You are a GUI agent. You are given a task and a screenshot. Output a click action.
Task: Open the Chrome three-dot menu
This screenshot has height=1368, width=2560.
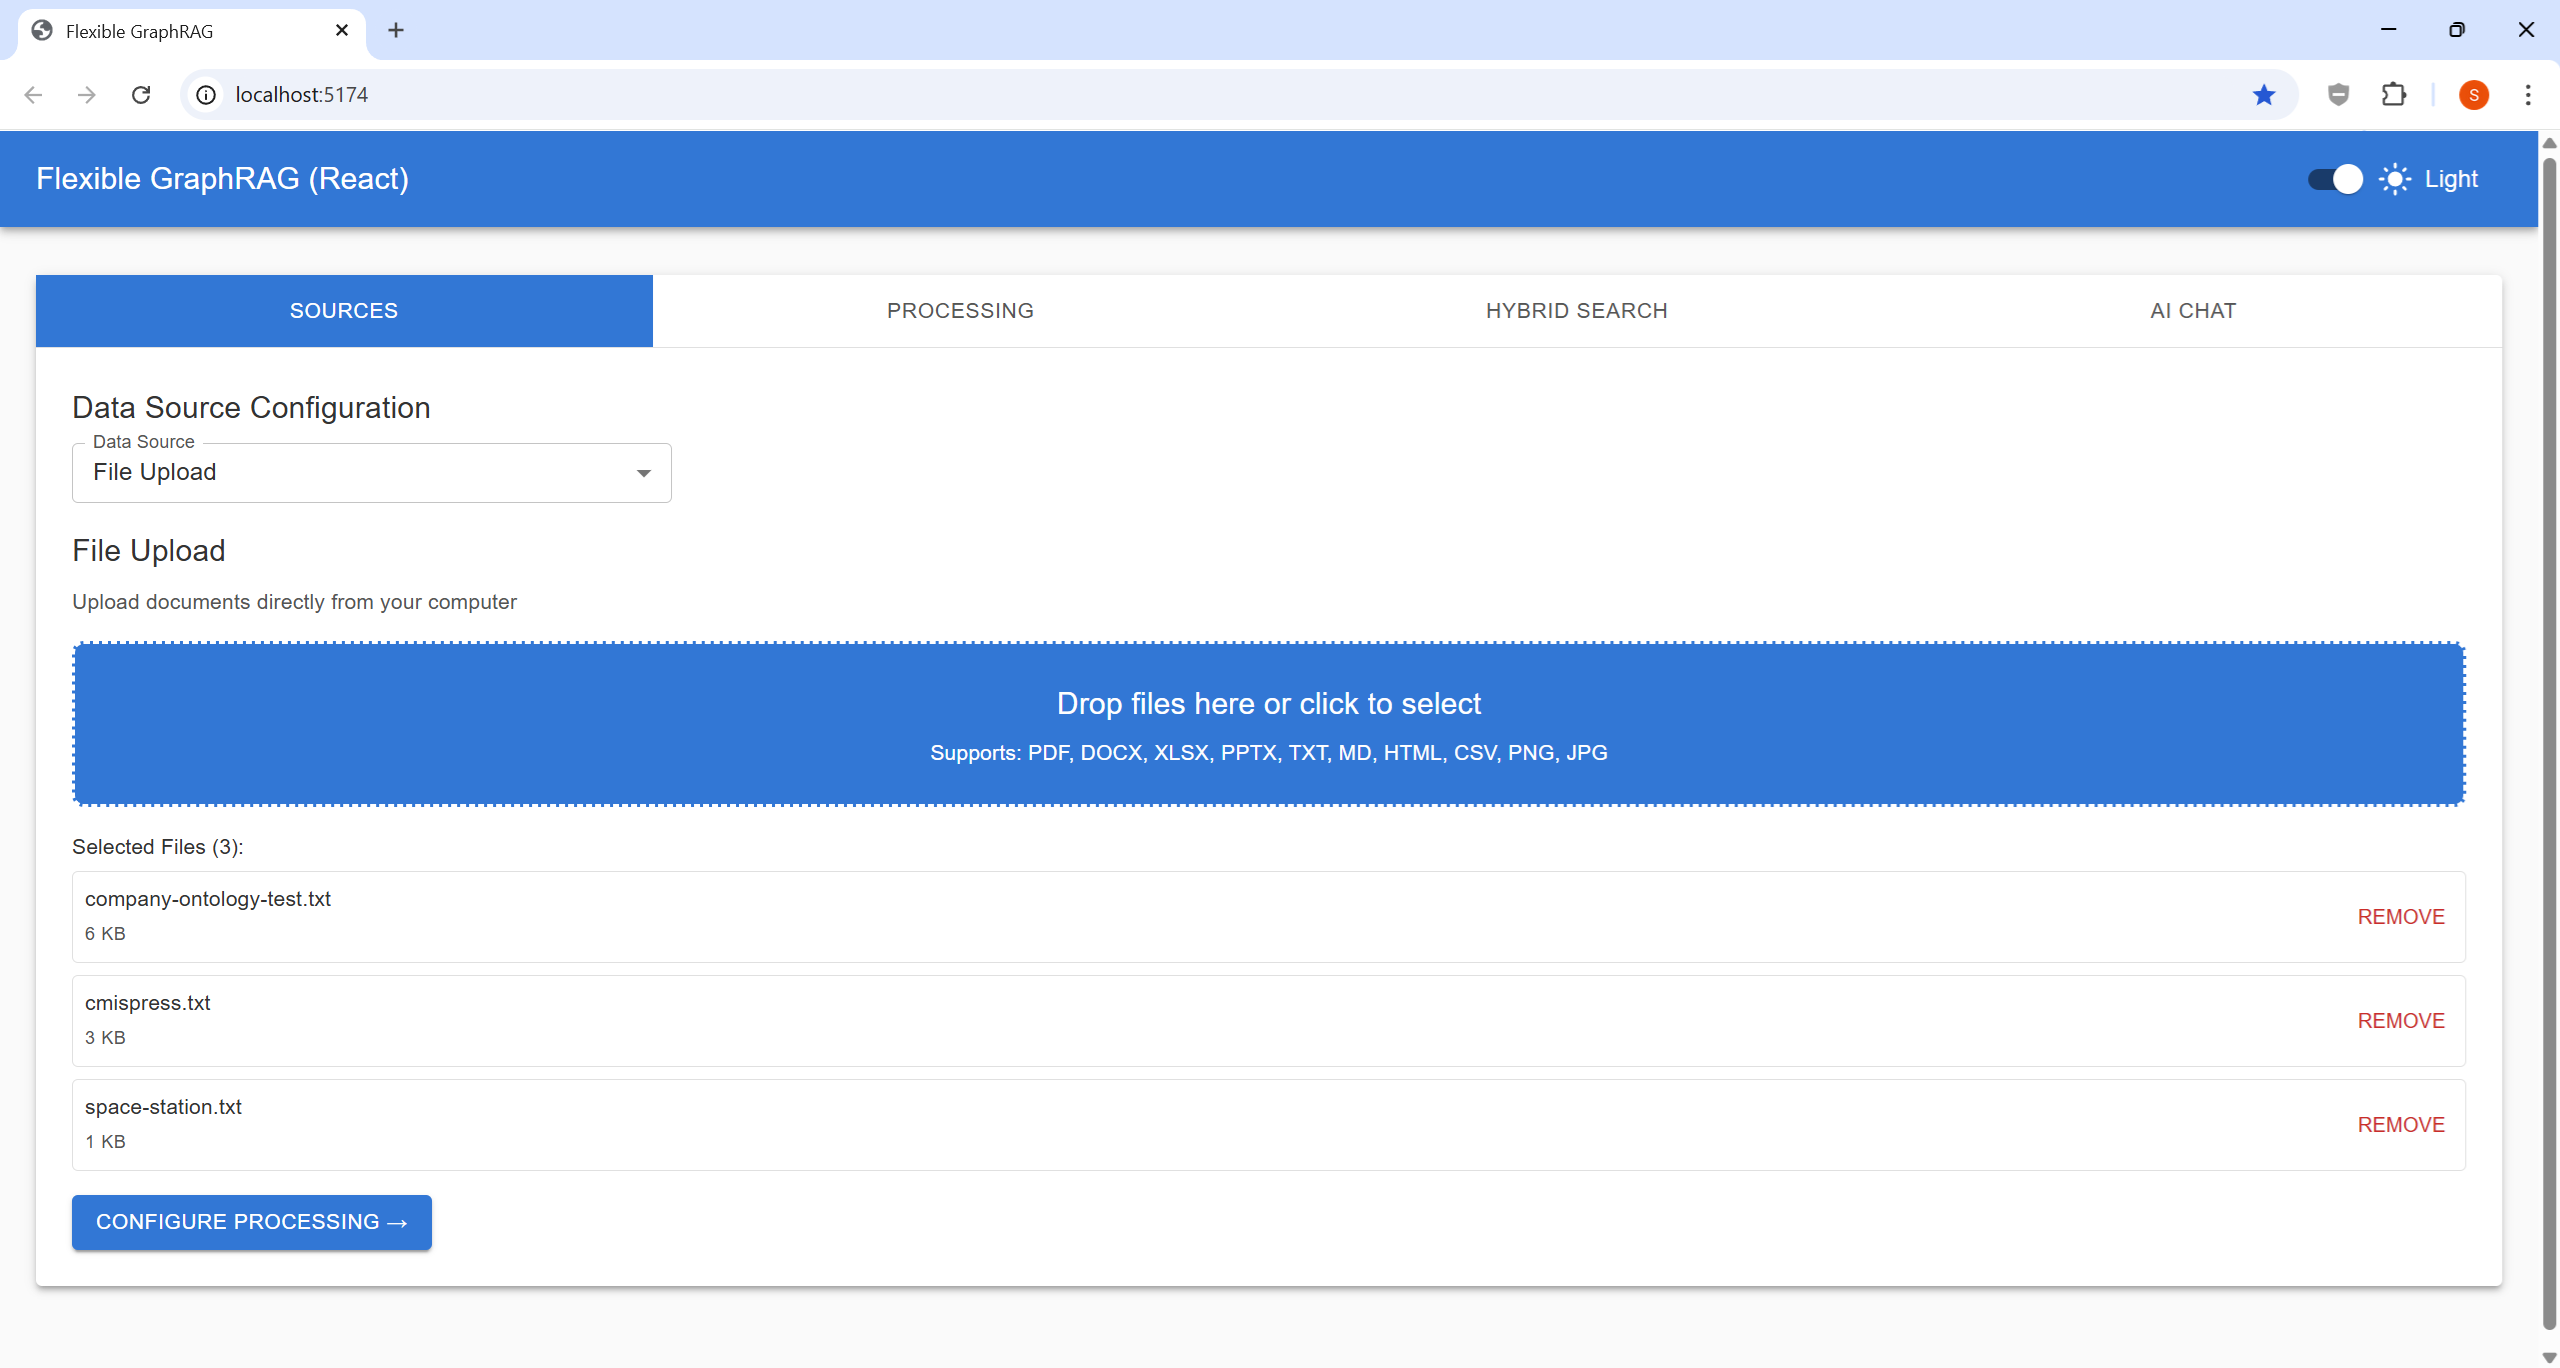click(x=2528, y=95)
